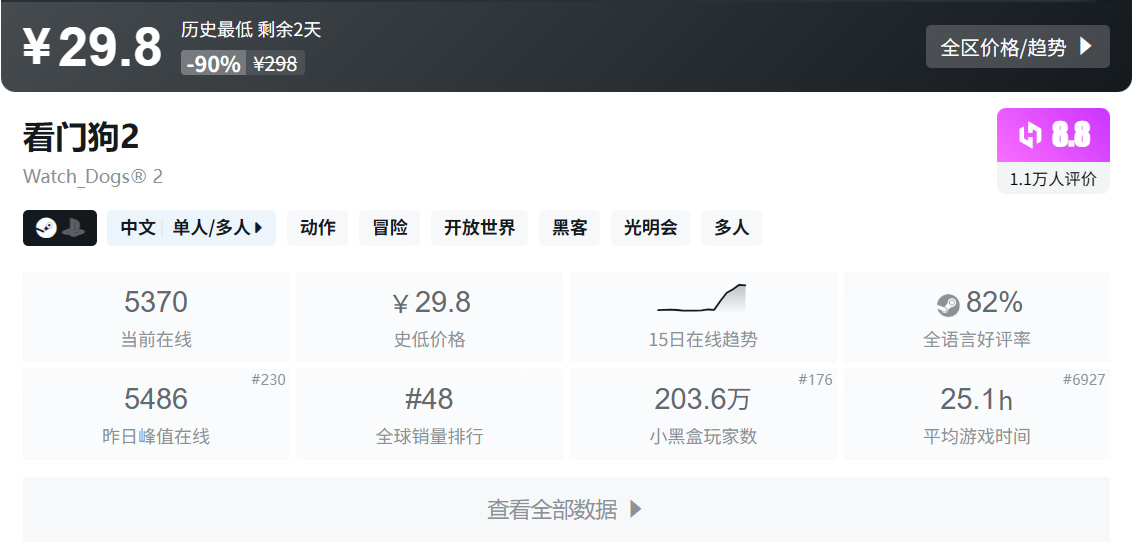Click the #48 全球销量排行 card
This screenshot has width=1148, height=543.
coord(429,414)
